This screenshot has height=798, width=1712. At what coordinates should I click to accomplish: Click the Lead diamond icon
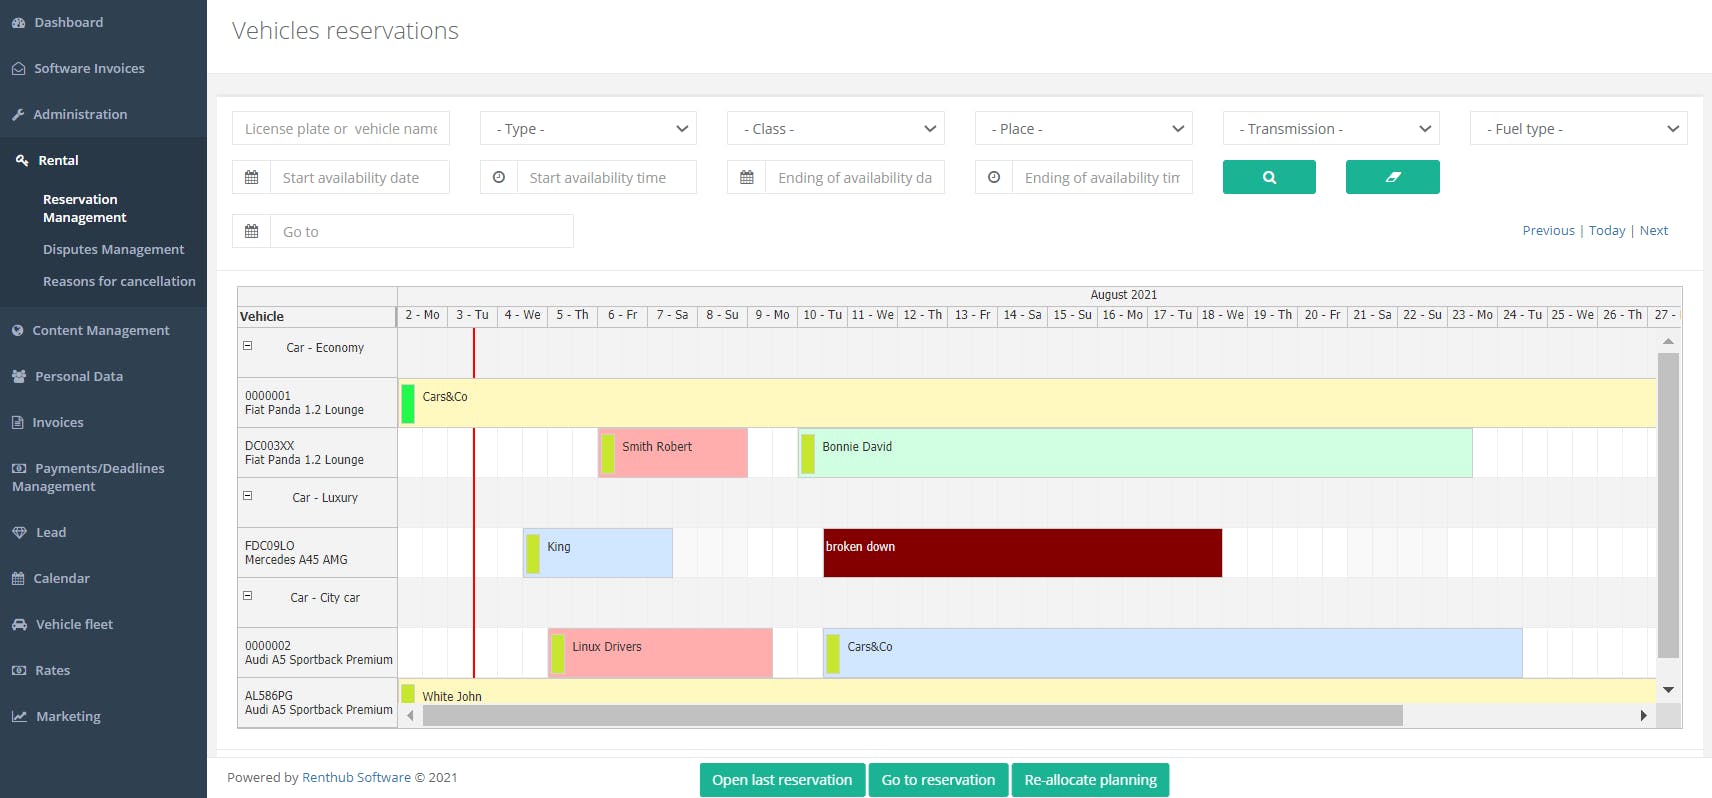[19, 533]
